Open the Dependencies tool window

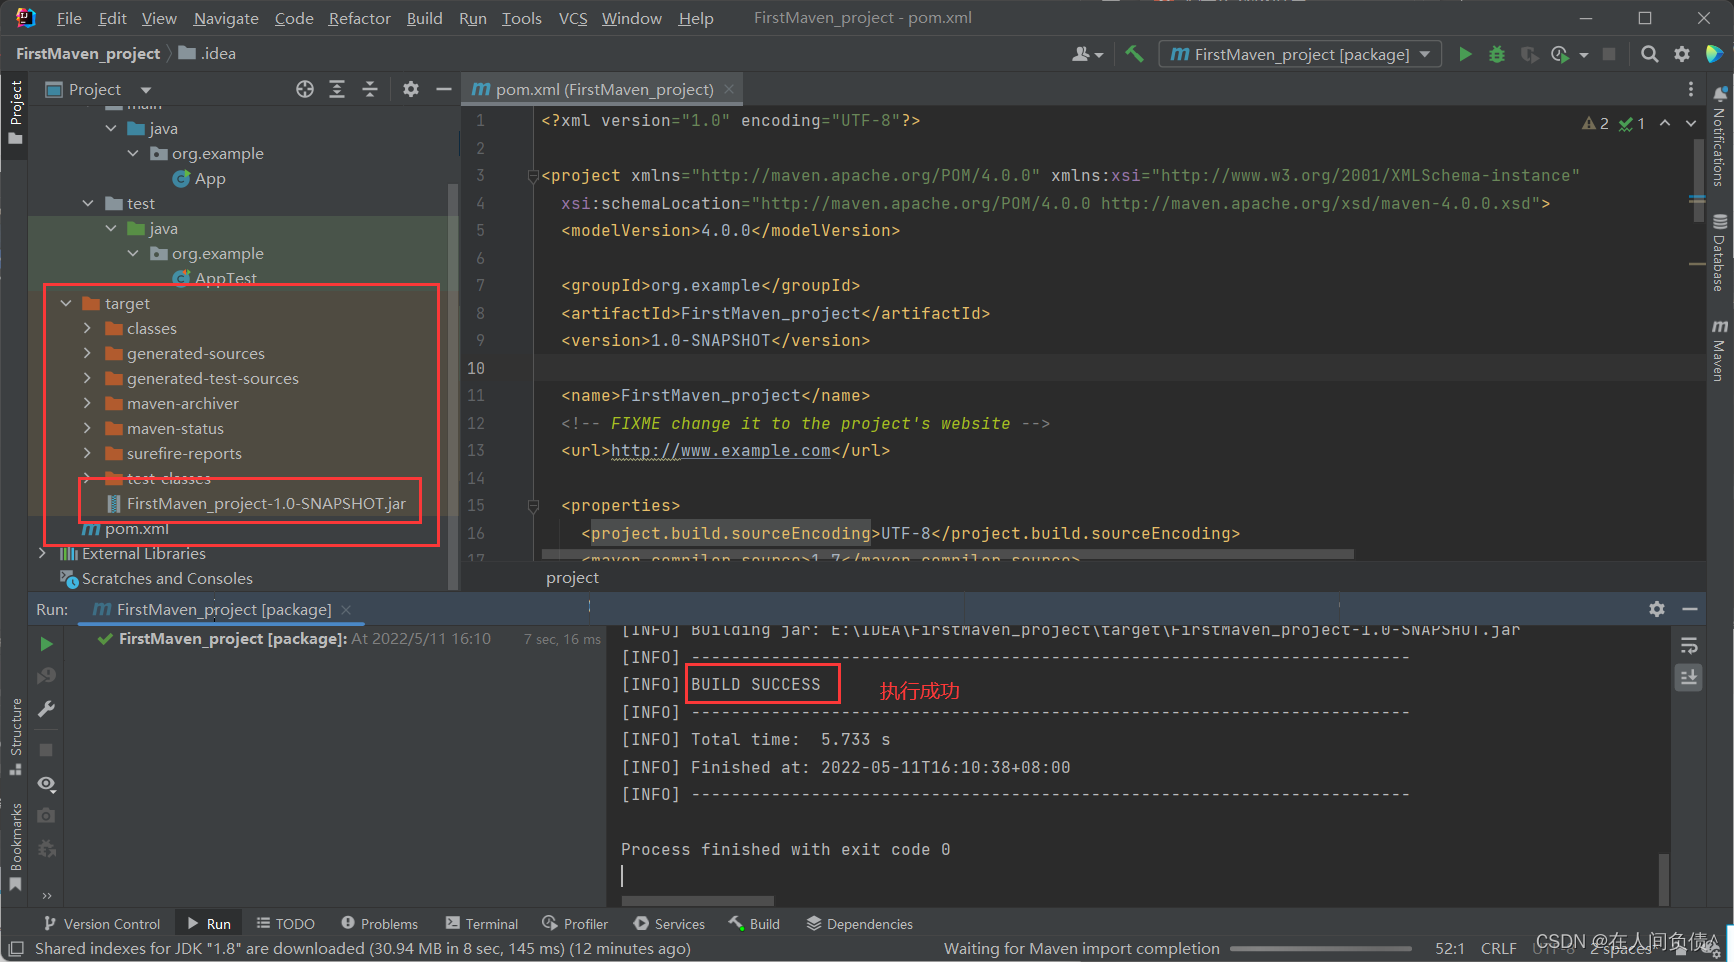click(x=860, y=924)
